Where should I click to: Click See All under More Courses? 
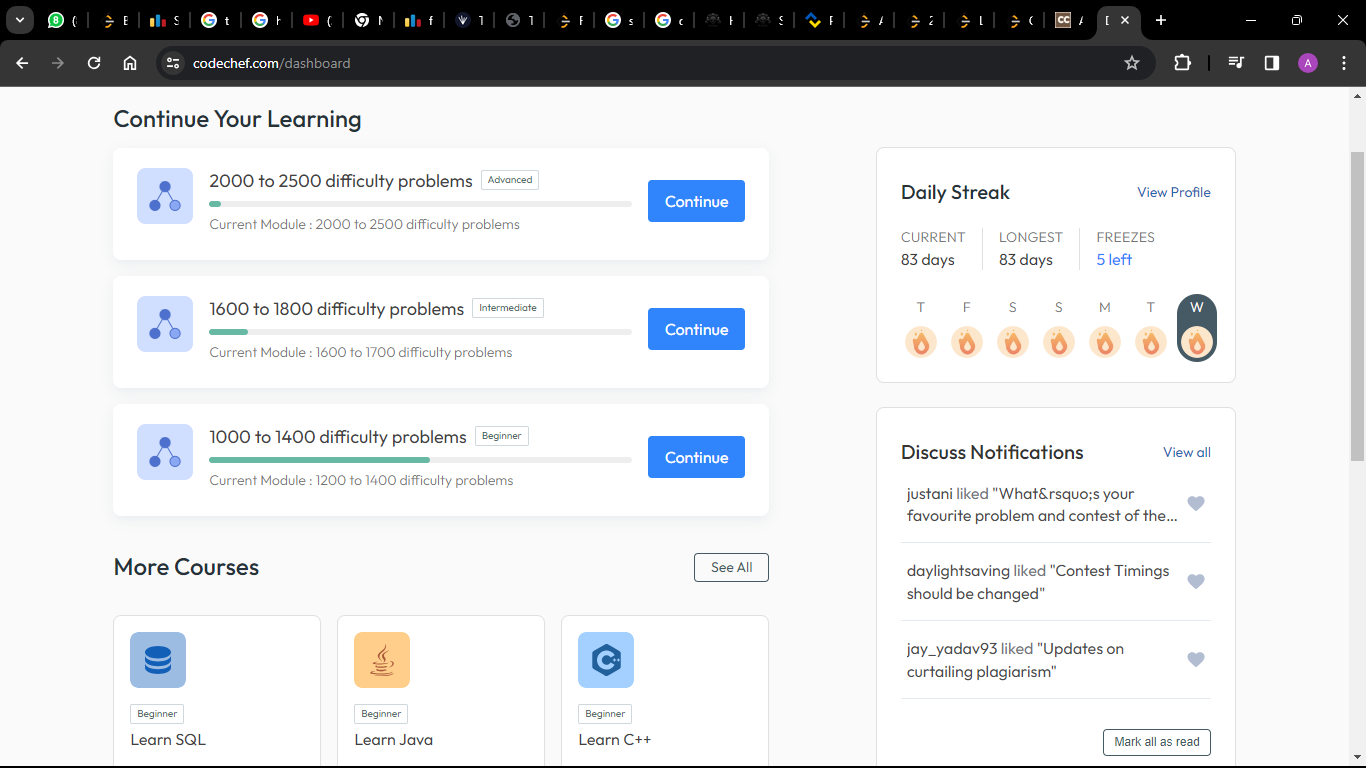pos(731,567)
